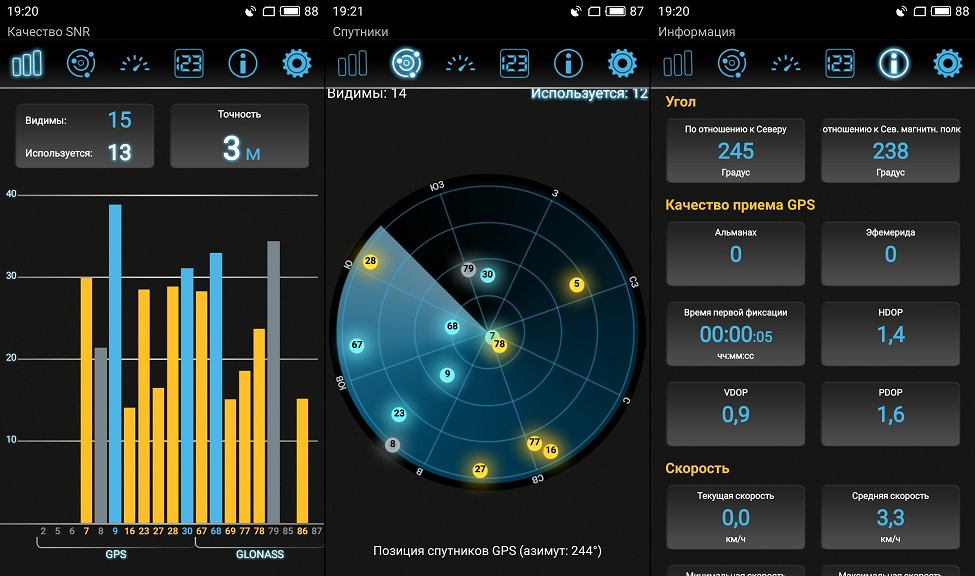Tap satellite 68 on the sky map

[x=452, y=326]
